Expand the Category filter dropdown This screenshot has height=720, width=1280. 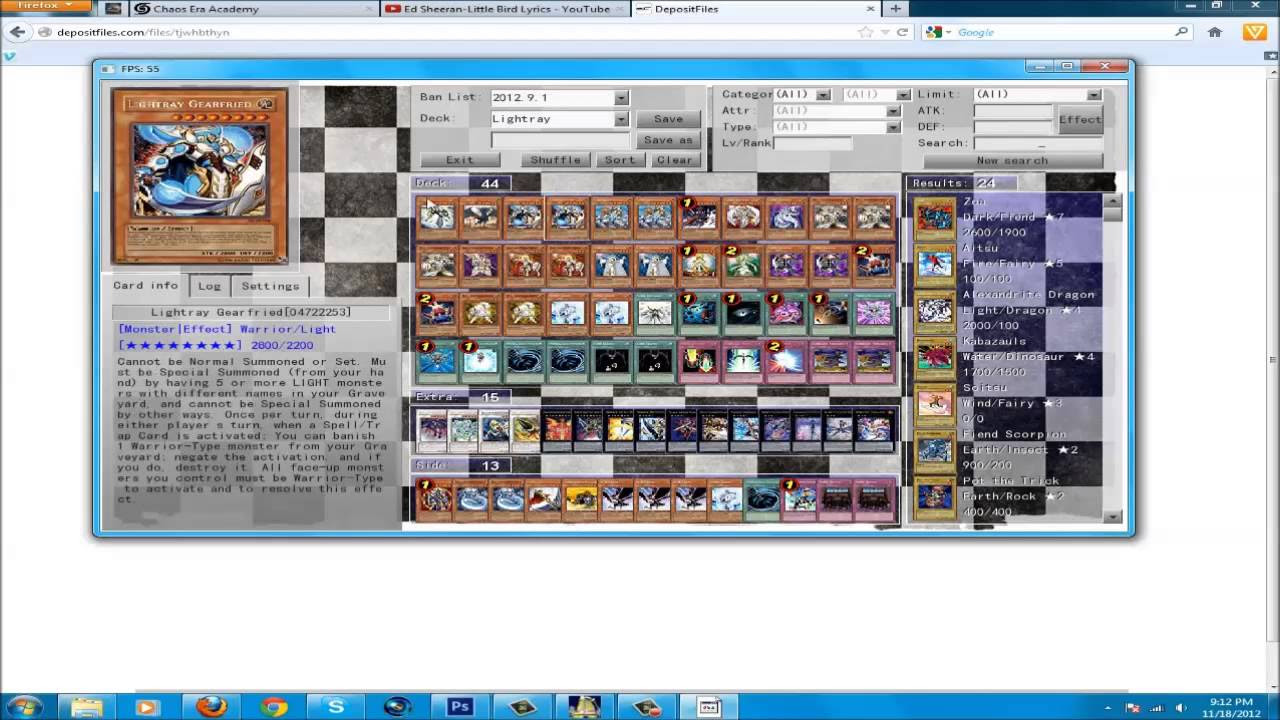823,94
